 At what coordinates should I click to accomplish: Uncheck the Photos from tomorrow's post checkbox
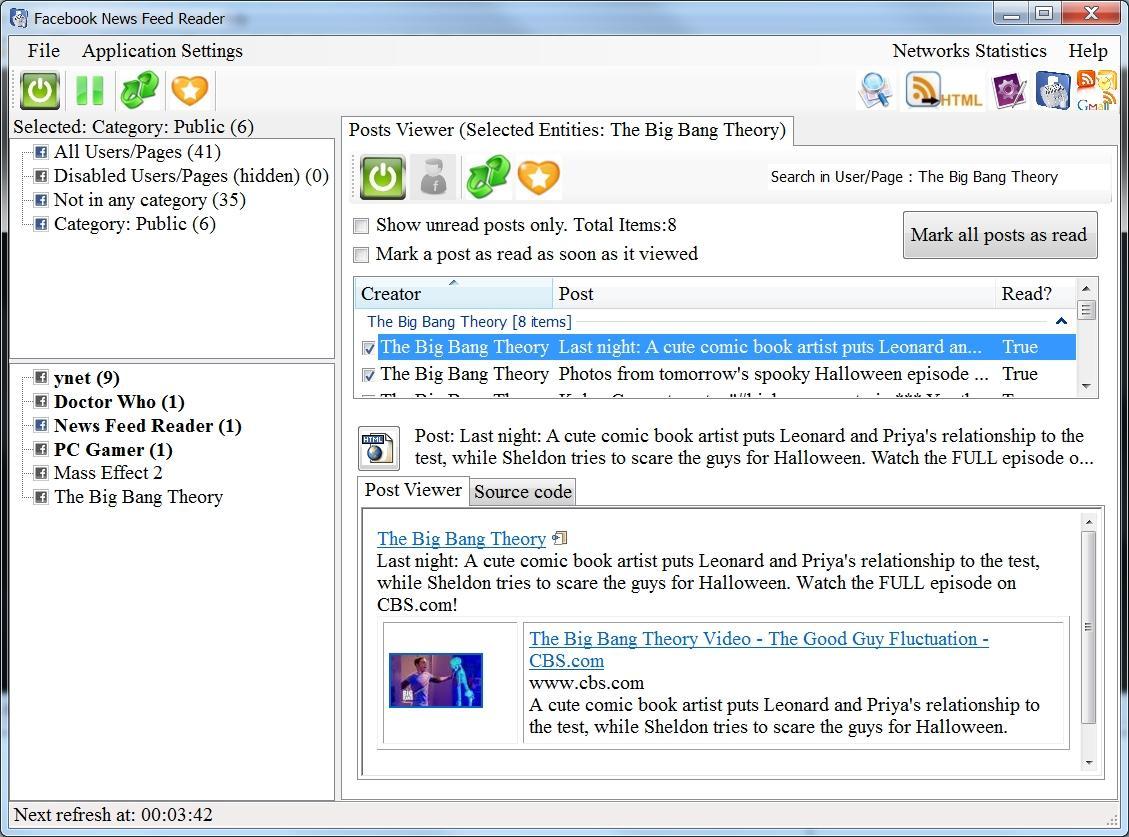(369, 375)
